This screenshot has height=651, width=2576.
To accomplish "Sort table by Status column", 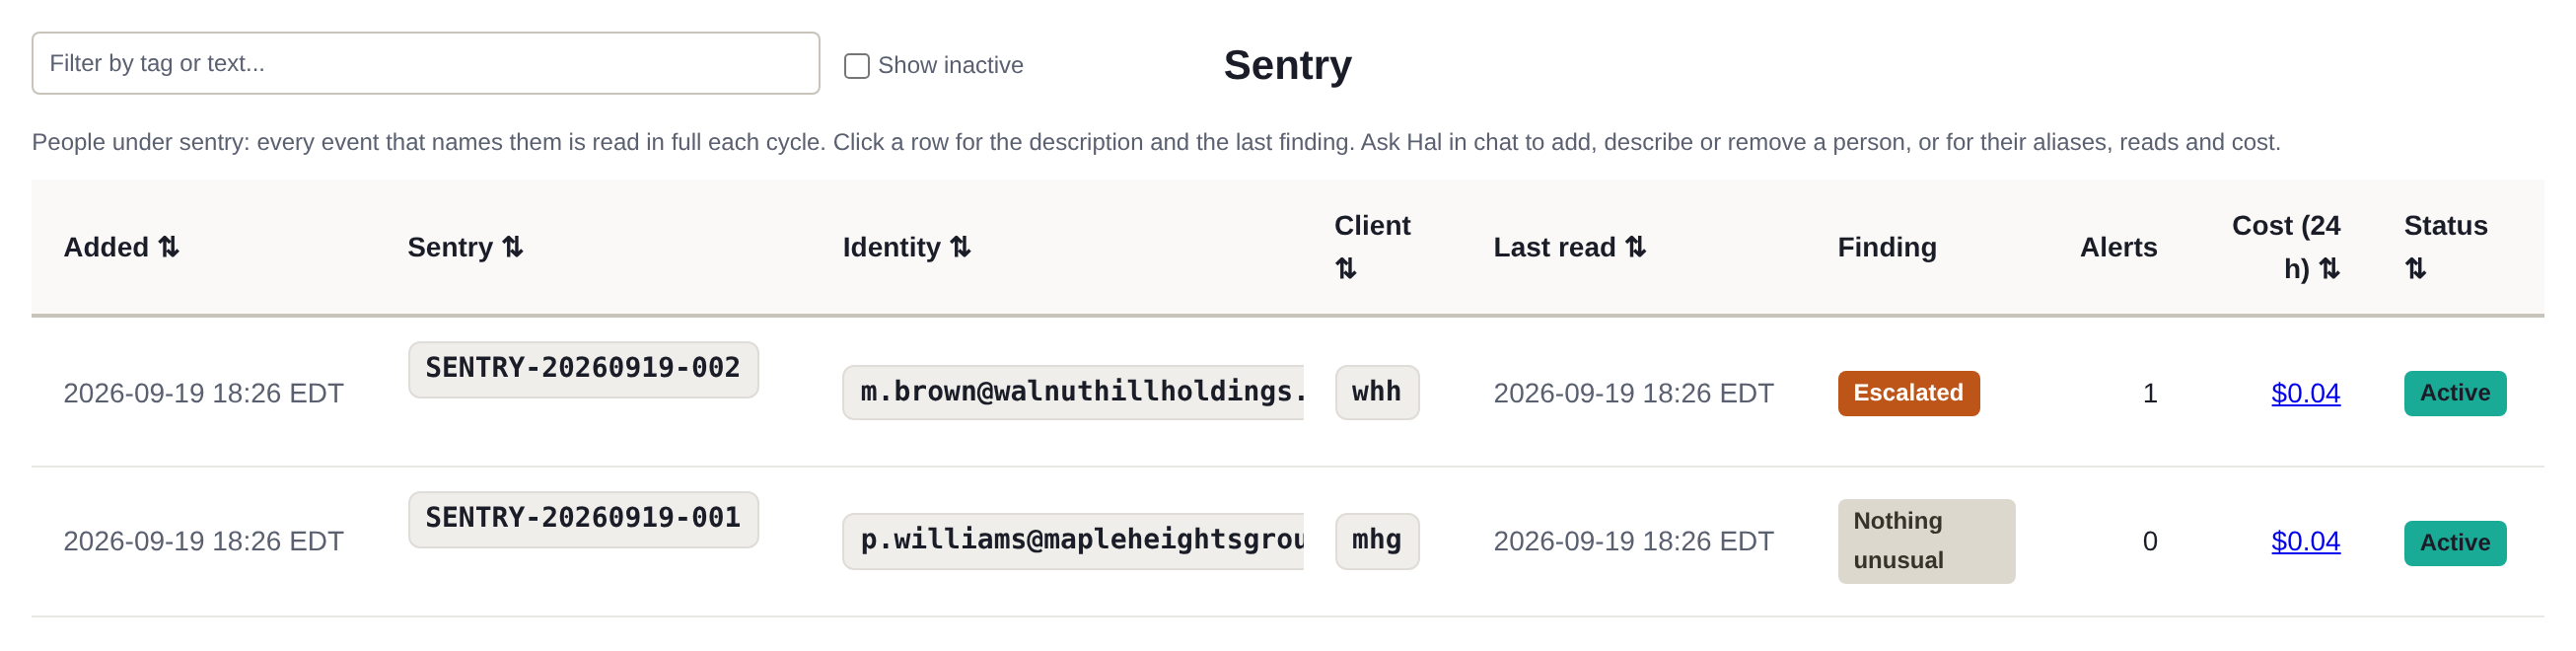I will click(2445, 247).
